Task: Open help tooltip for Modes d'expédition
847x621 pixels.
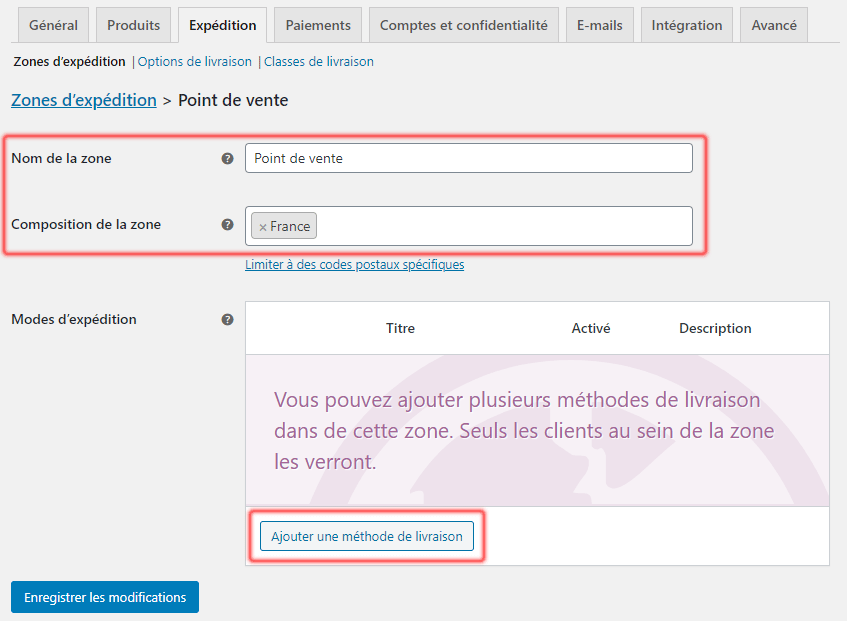Action: 227,320
